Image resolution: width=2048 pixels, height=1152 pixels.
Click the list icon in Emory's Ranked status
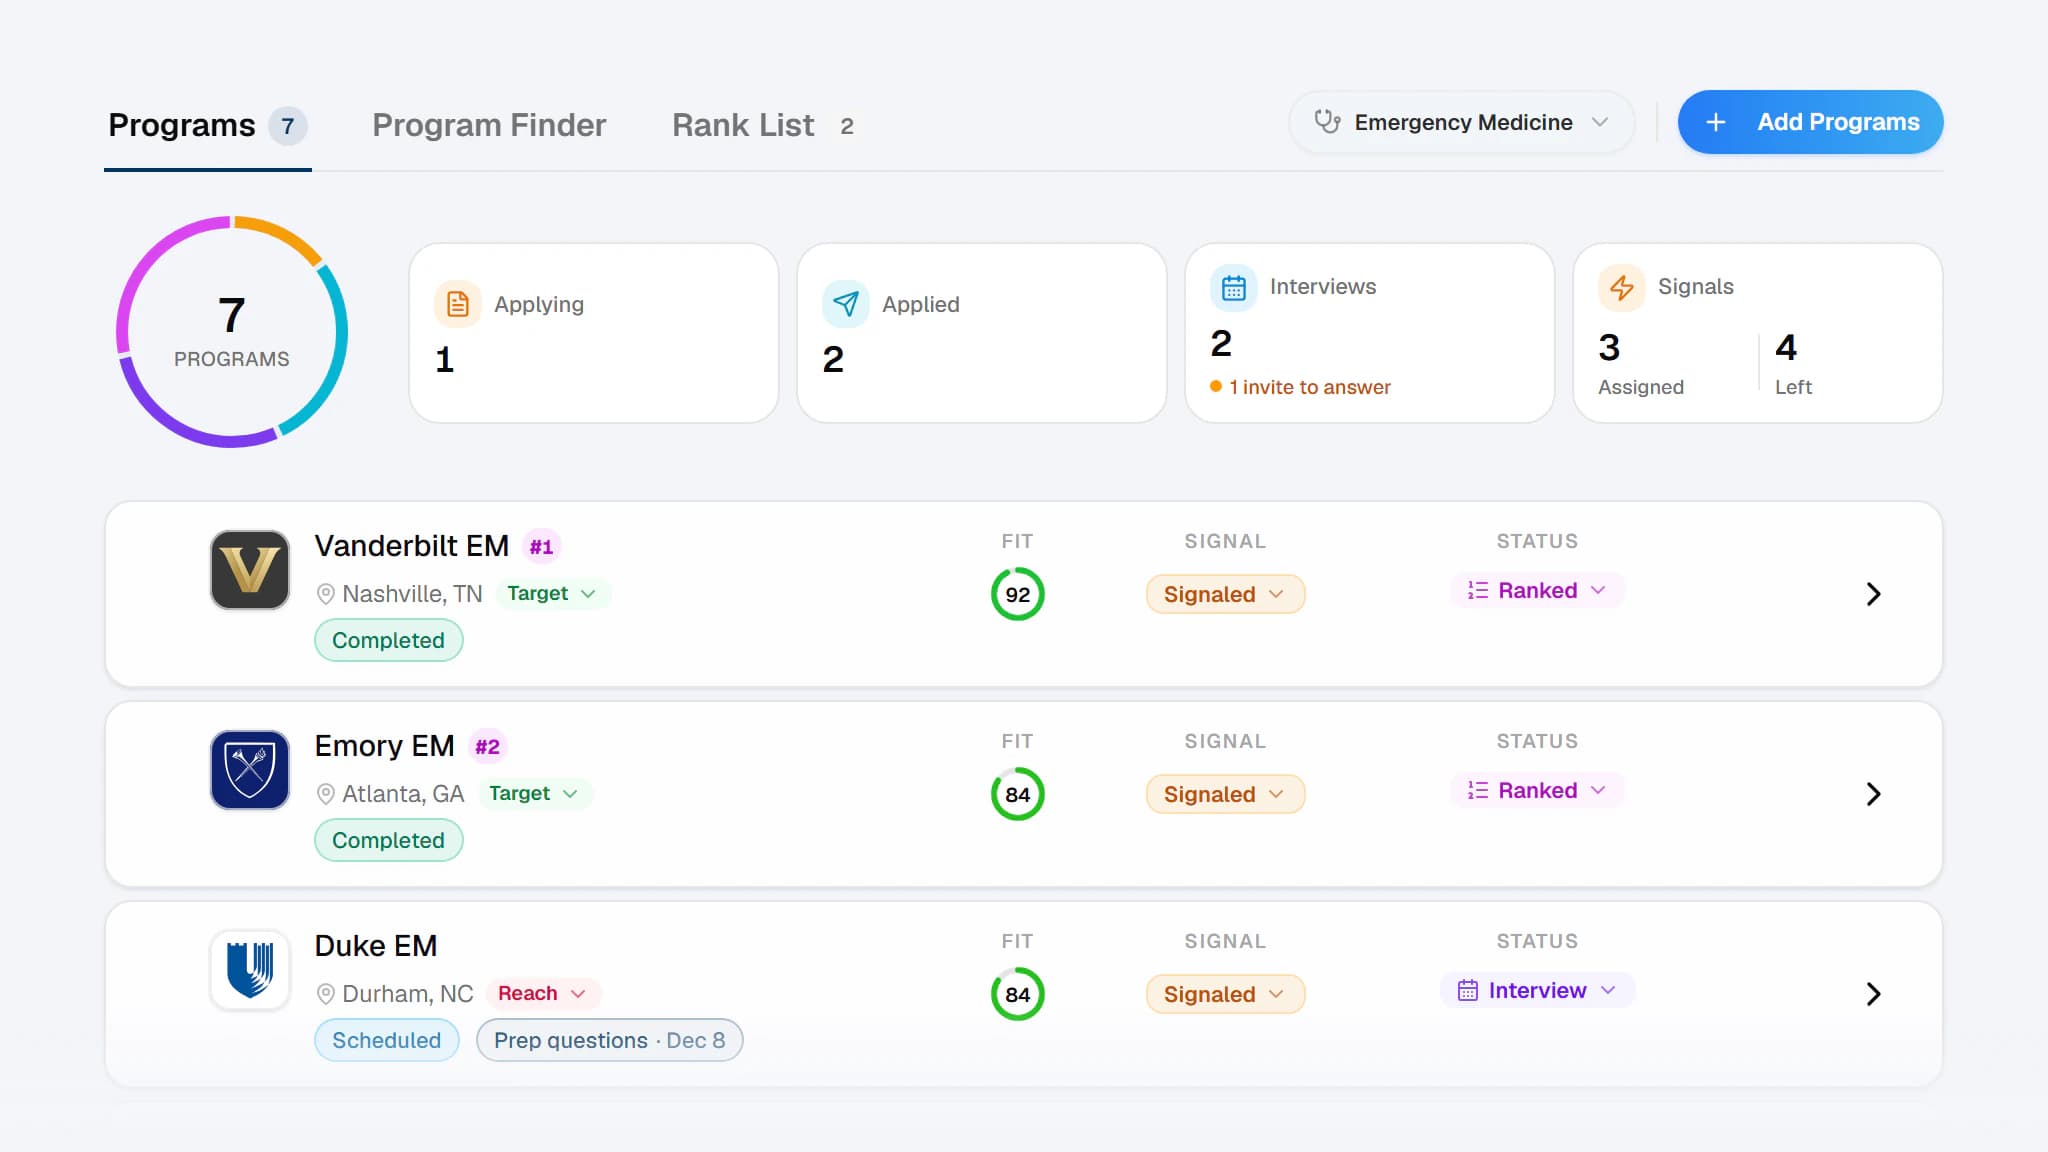click(x=1477, y=790)
